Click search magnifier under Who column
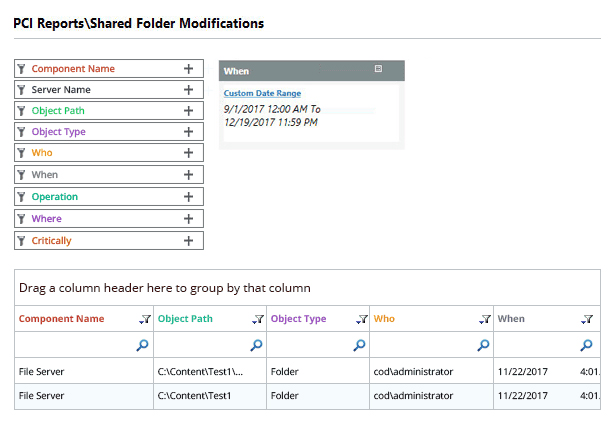Screen dimensions: 612x430 point(484,345)
